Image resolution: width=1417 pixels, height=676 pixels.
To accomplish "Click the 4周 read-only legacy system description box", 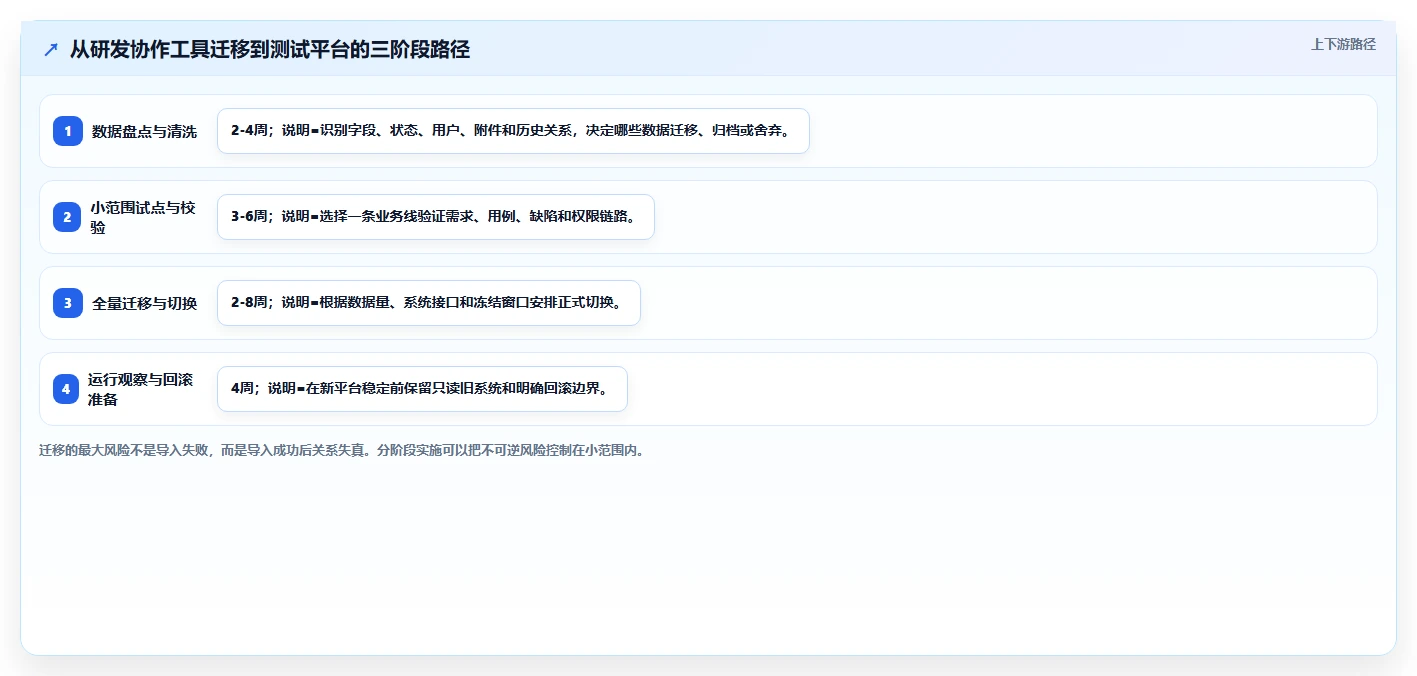I will pos(422,389).
